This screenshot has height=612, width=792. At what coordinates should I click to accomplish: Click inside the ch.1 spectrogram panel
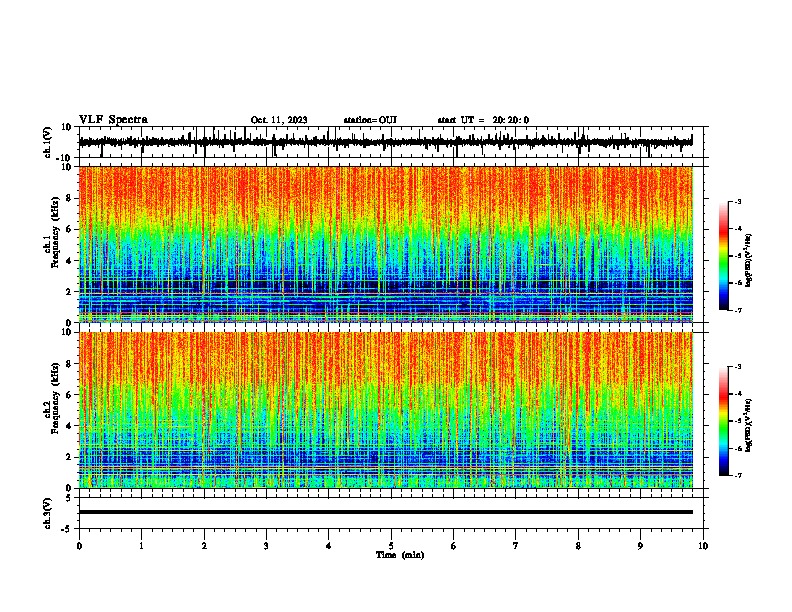click(386, 244)
